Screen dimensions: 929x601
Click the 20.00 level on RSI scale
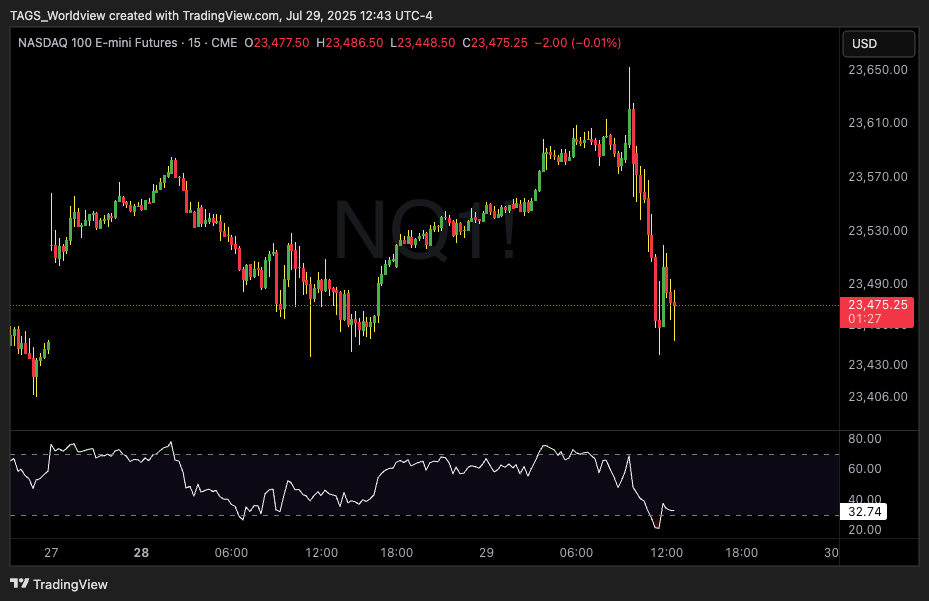[865, 529]
